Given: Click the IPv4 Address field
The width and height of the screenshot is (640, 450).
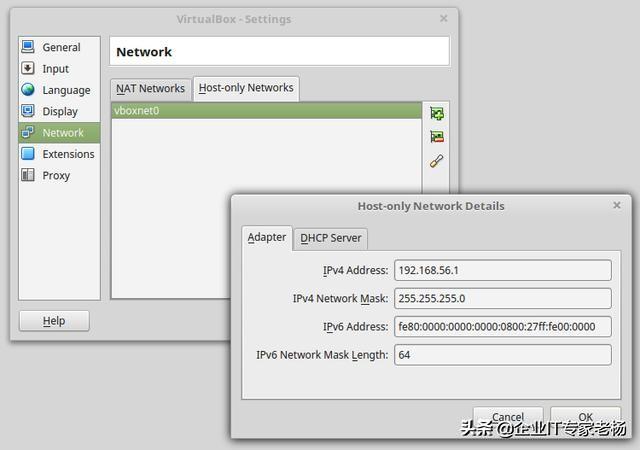Looking at the screenshot, I should (x=502, y=270).
